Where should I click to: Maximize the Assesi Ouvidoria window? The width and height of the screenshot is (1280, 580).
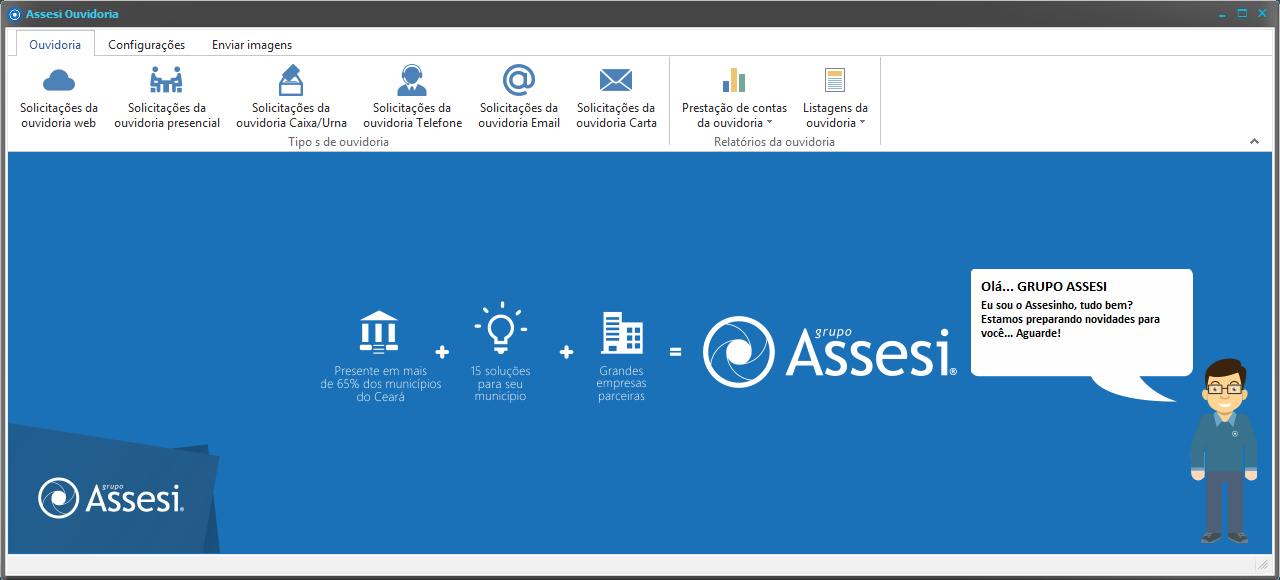tap(1242, 14)
